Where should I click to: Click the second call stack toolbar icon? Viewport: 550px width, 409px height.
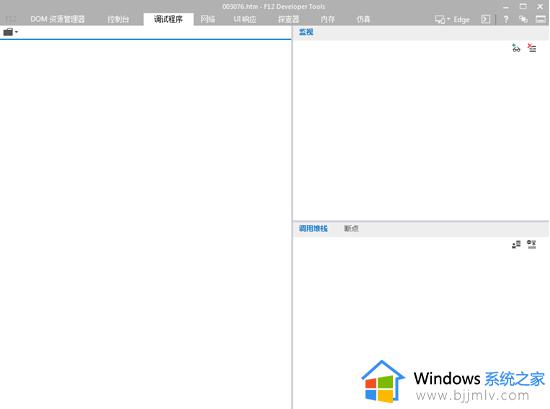point(532,244)
